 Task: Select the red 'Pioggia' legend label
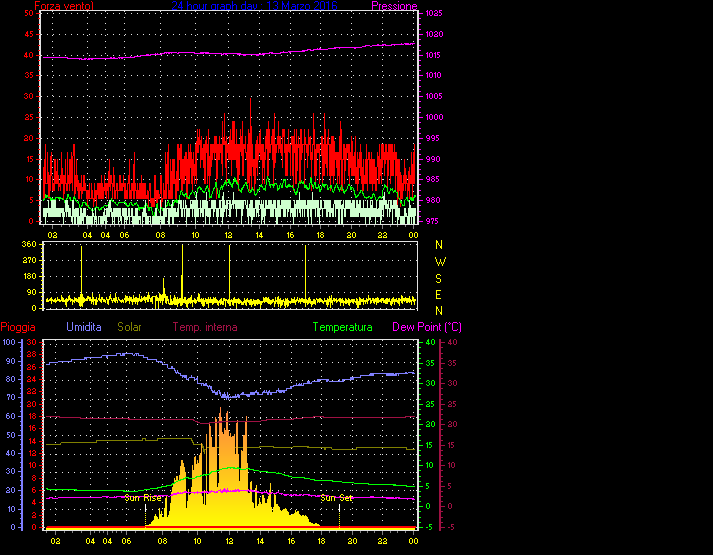click(x=18, y=327)
